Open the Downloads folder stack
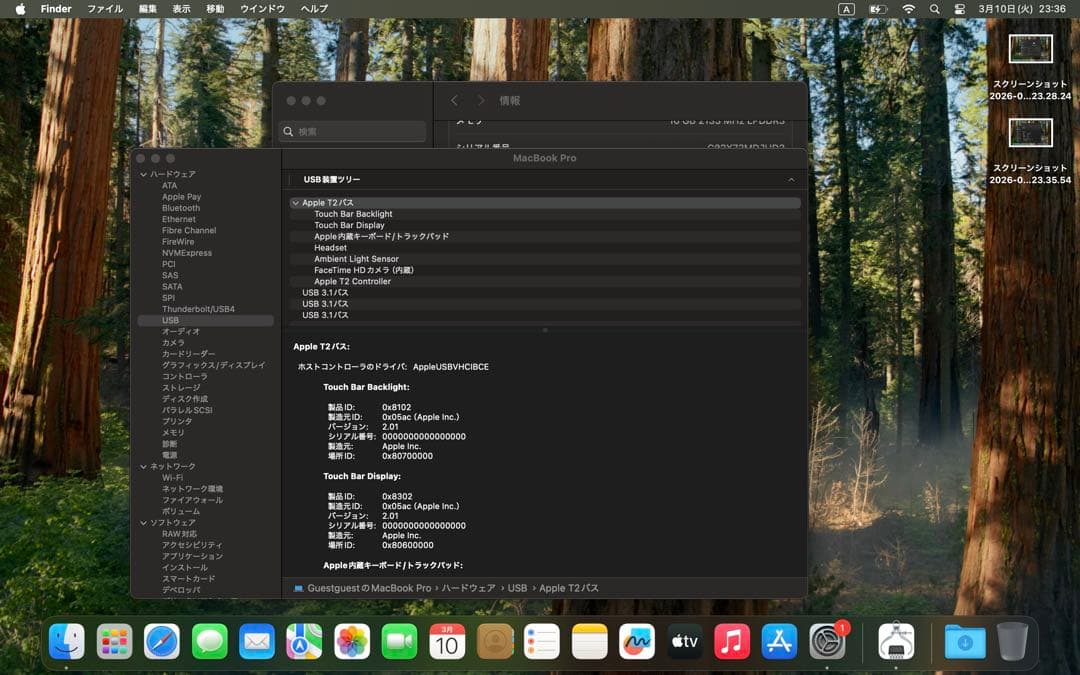1080x675 pixels. (x=965, y=641)
